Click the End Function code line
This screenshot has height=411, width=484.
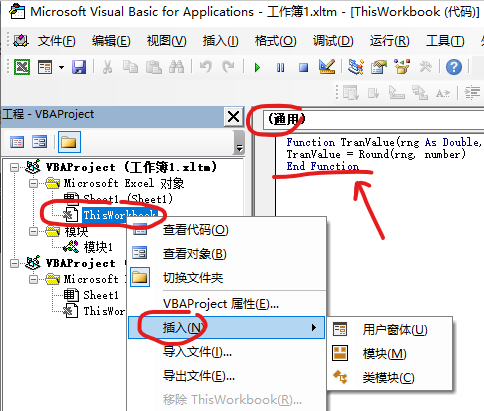click(323, 166)
